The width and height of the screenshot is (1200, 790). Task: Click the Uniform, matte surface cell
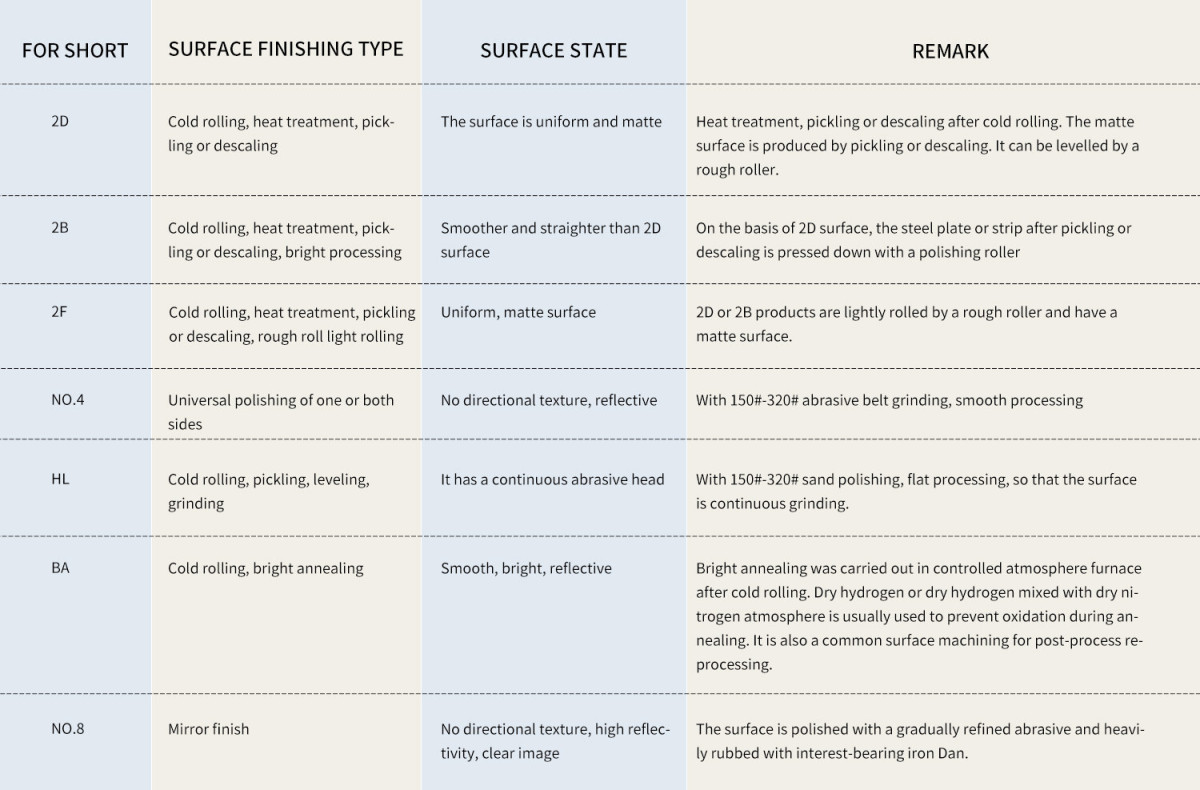point(518,312)
